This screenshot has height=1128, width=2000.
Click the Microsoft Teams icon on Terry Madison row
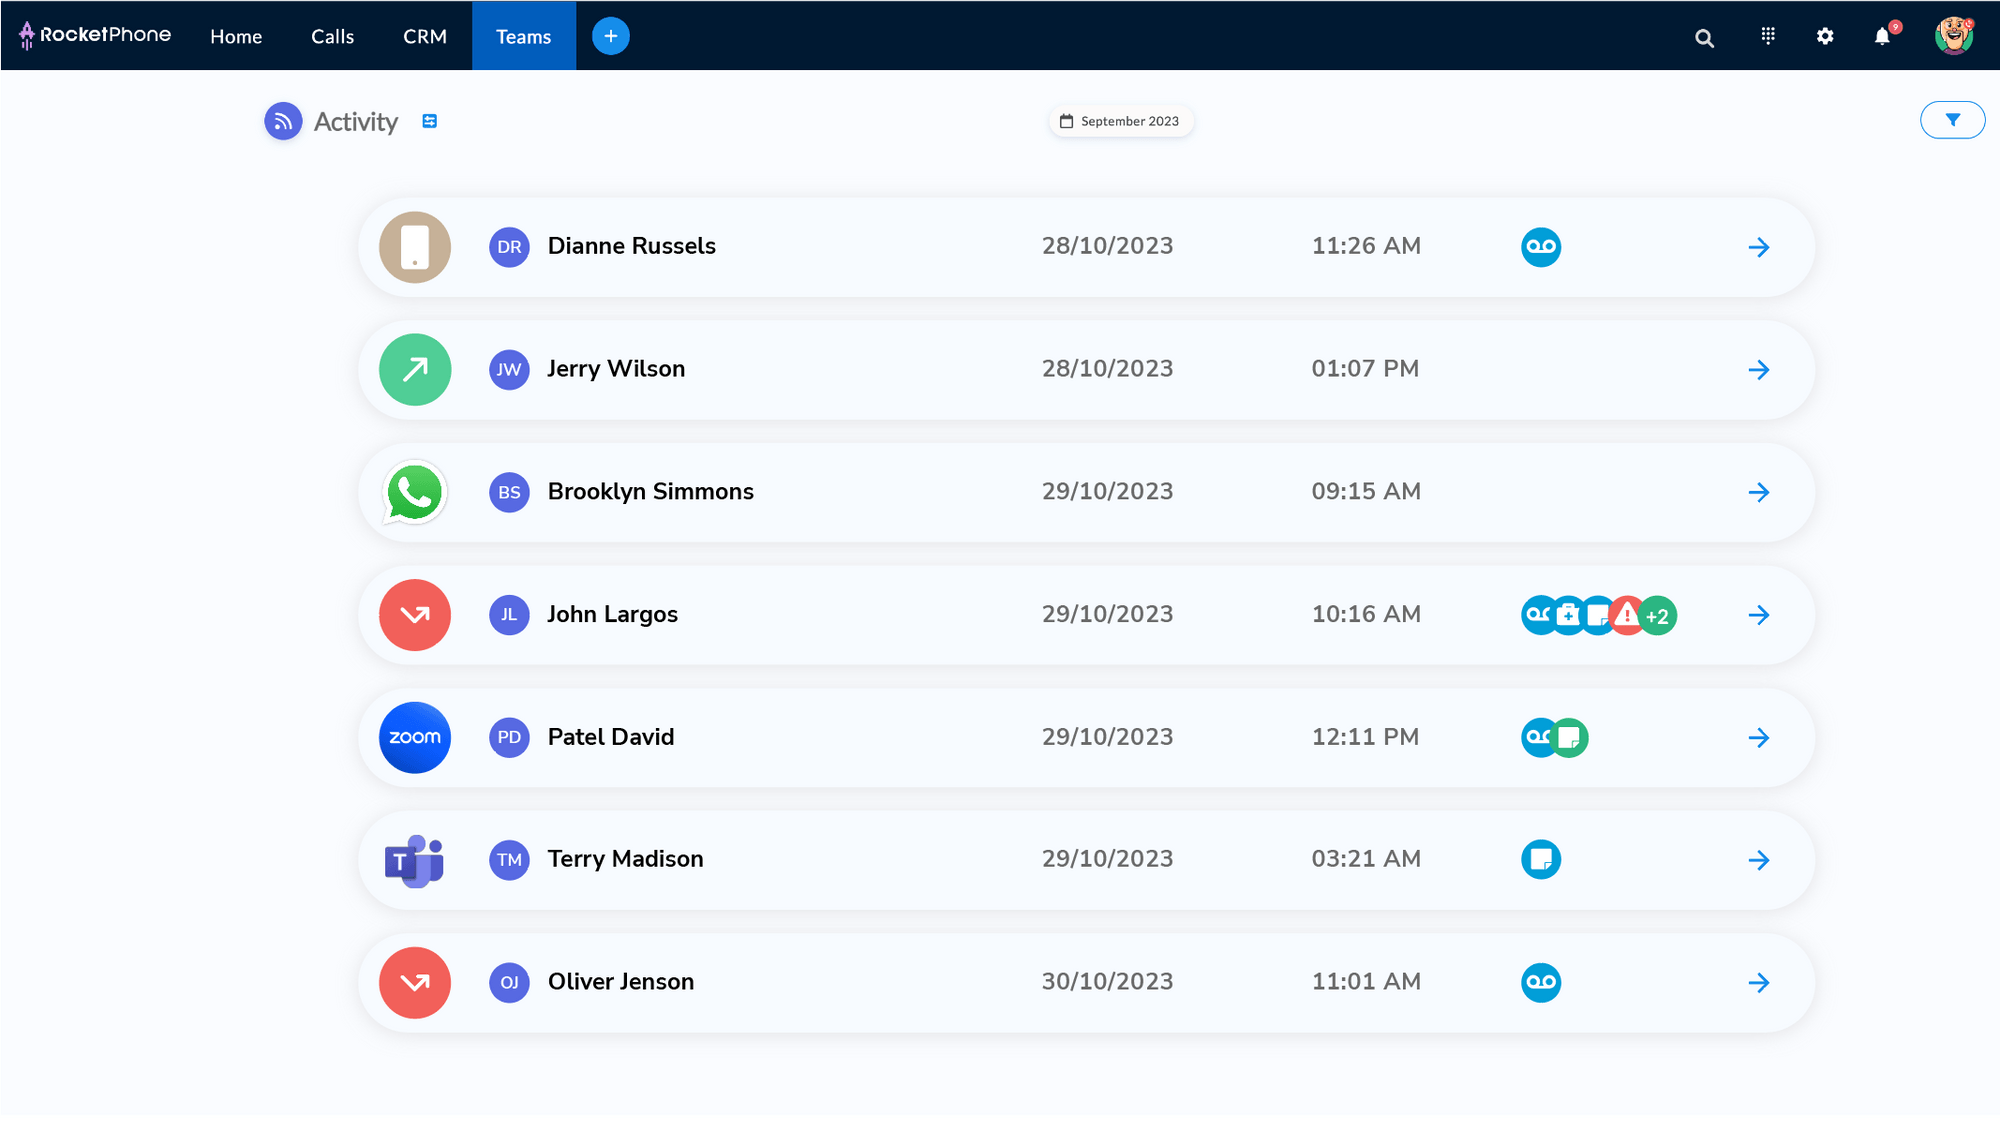(414, 860)
